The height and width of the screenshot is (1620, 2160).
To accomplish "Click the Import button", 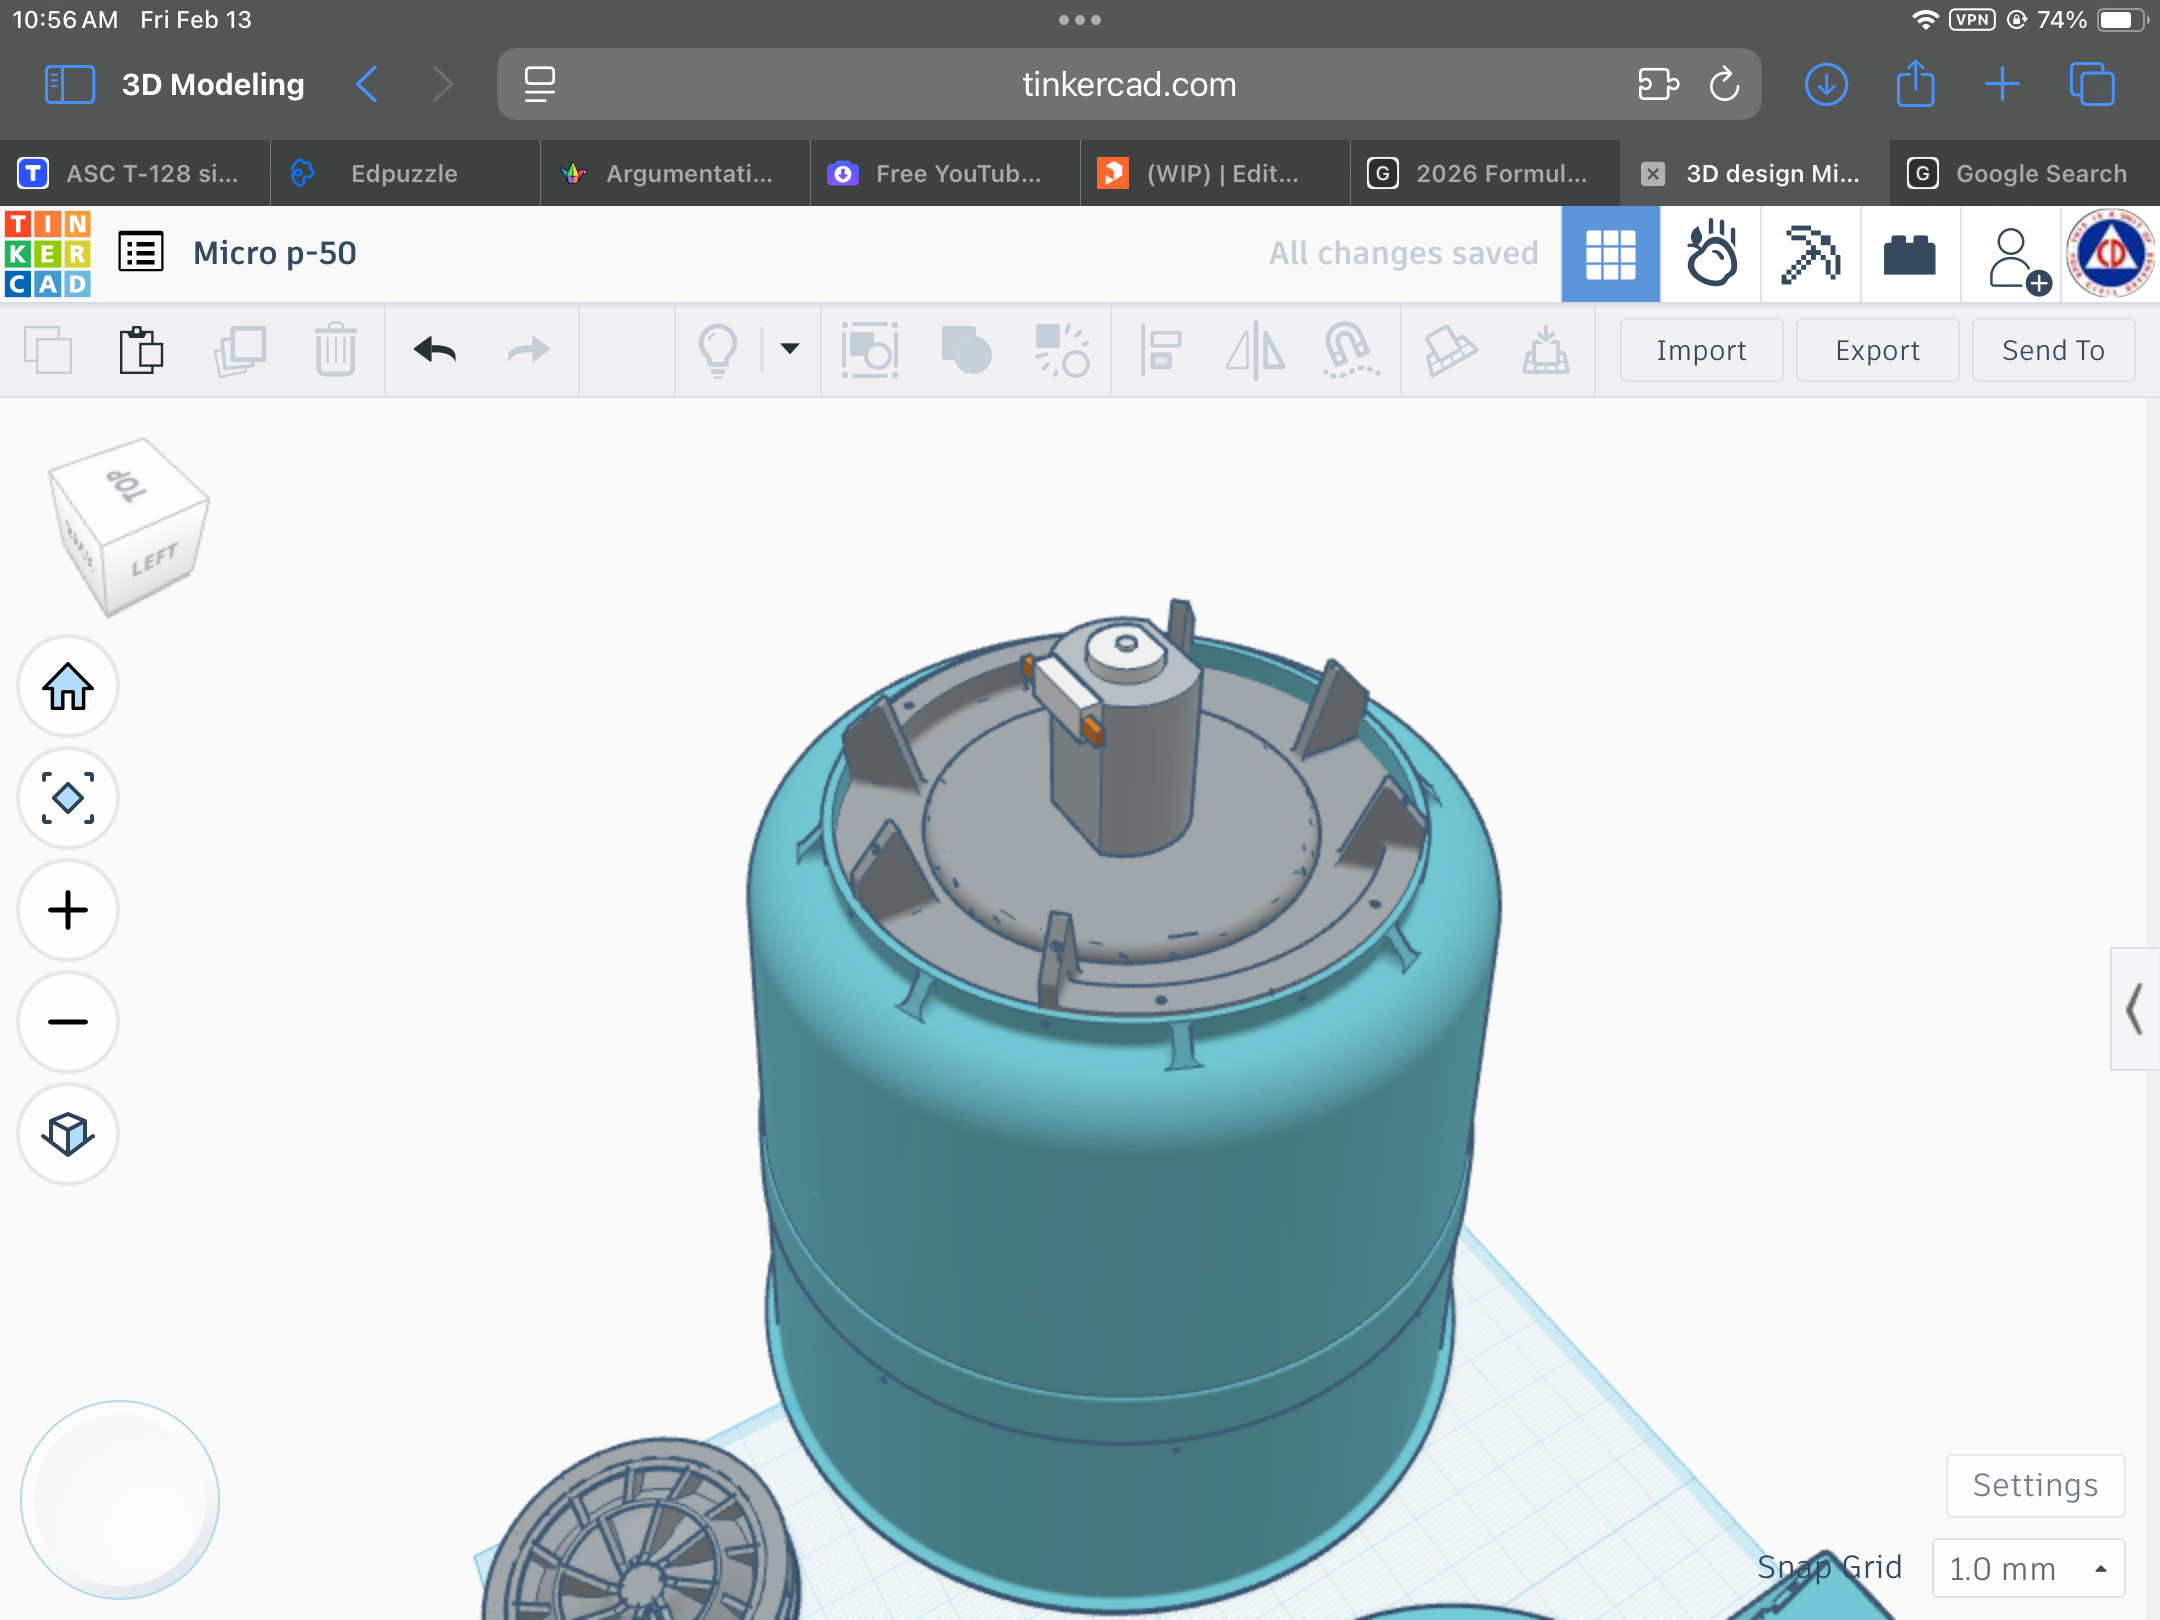I will point(1701,350).
